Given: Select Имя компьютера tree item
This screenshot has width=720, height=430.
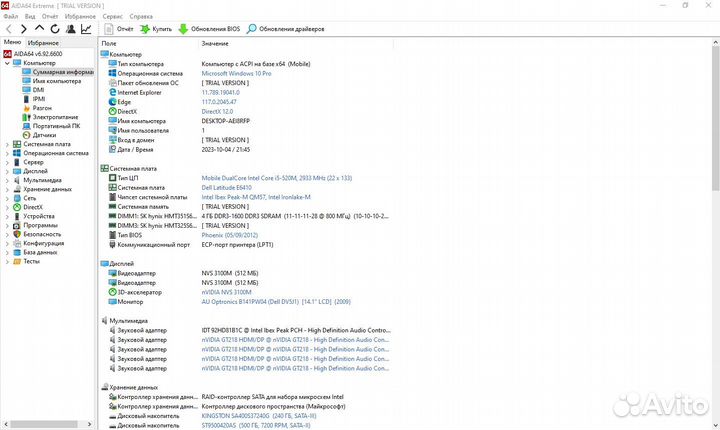Looking at the screenshot, I should [x=56, y=81].
